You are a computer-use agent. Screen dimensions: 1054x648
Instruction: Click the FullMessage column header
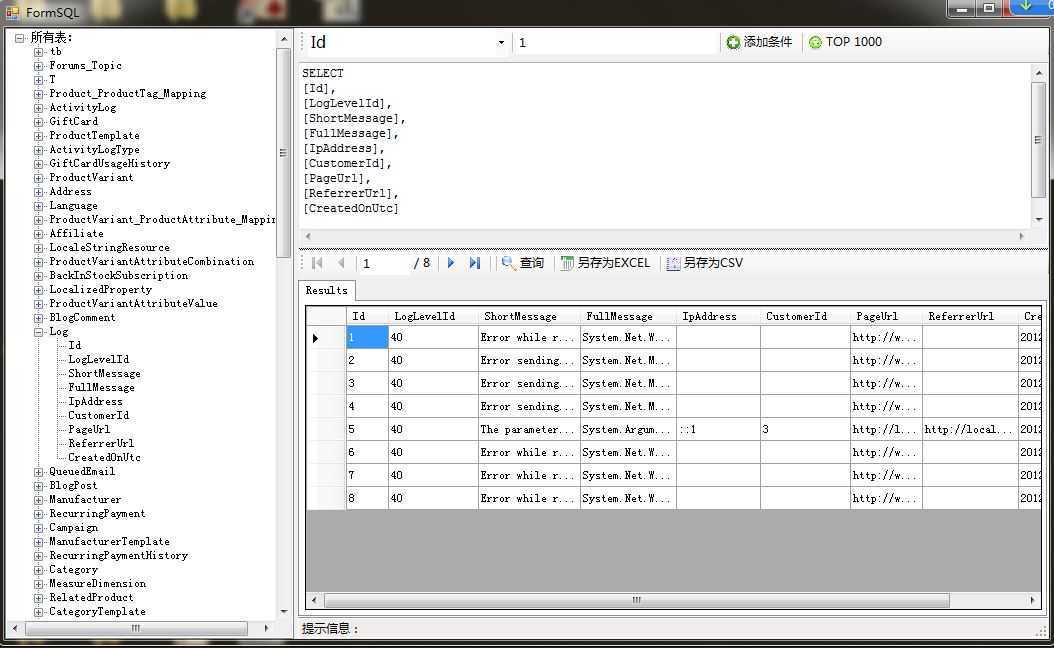(629, 316)
